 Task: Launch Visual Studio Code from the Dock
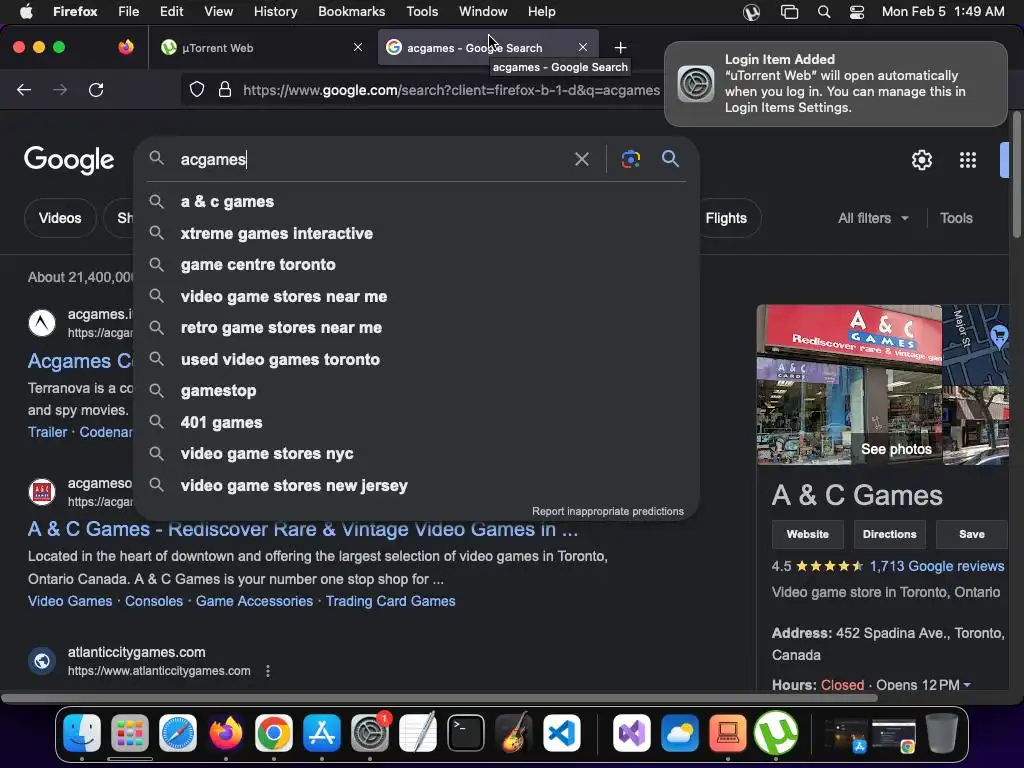(x=562, y=733)
